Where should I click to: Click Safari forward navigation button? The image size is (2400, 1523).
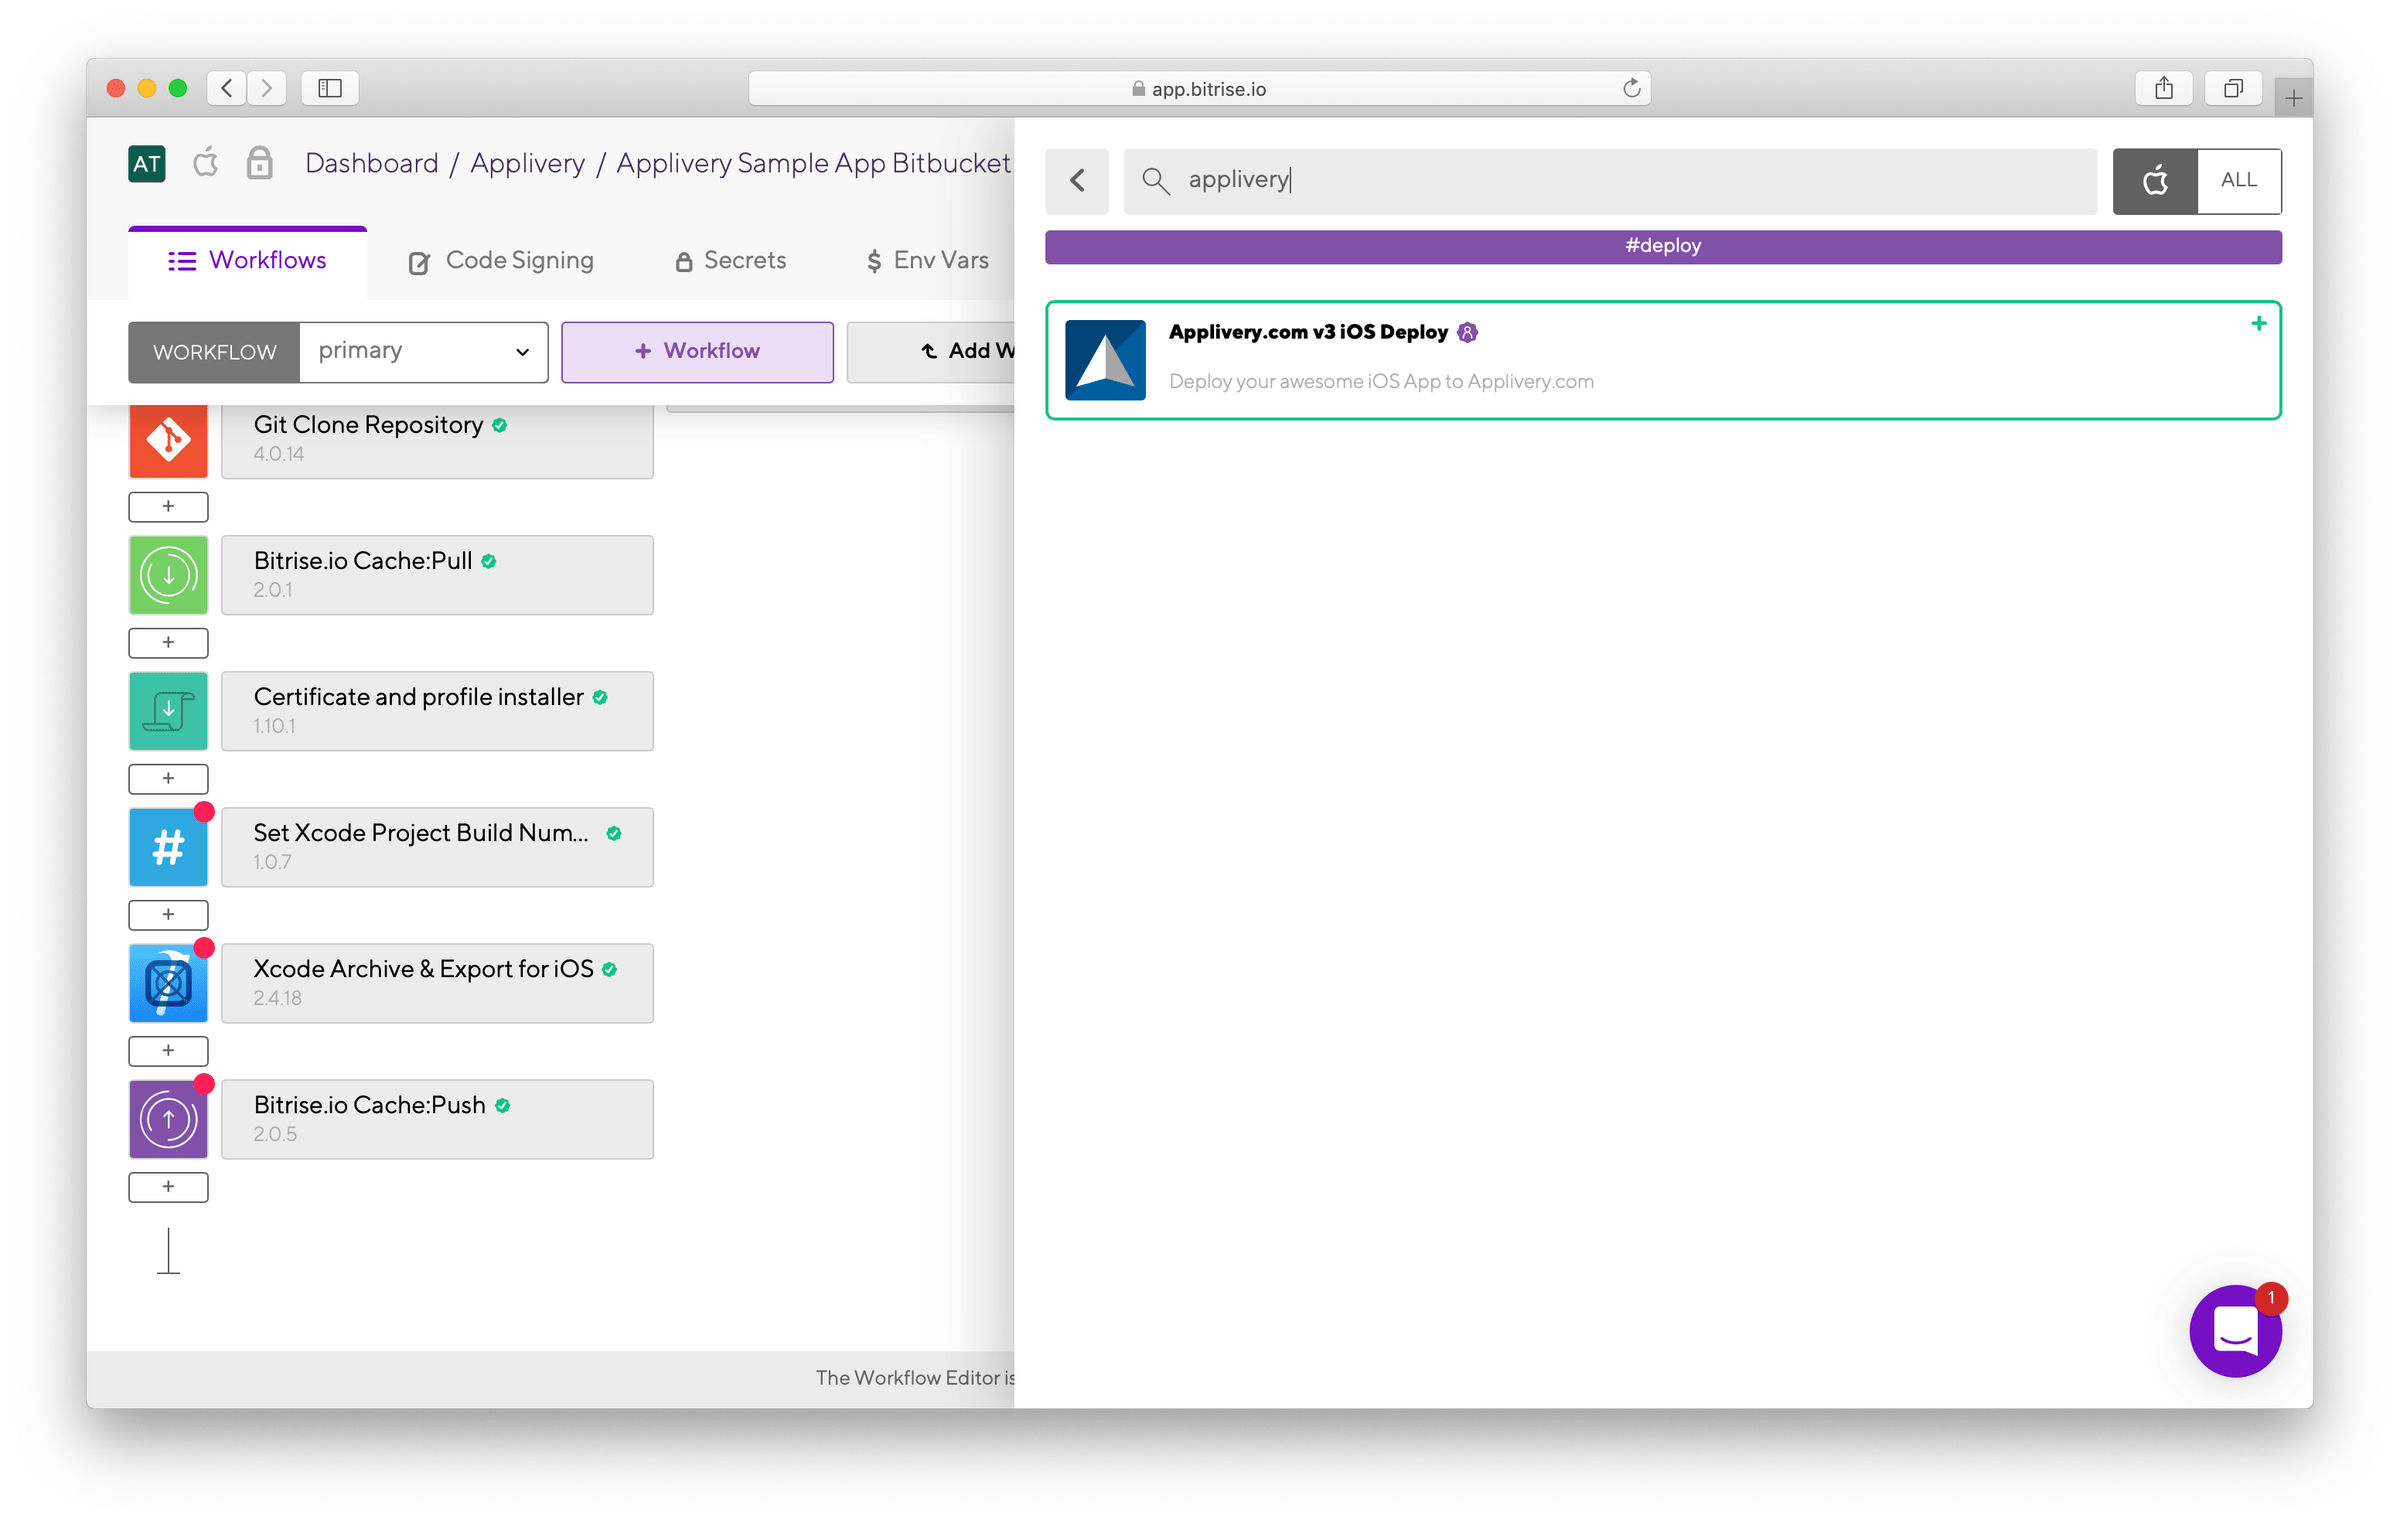point(267,88)
